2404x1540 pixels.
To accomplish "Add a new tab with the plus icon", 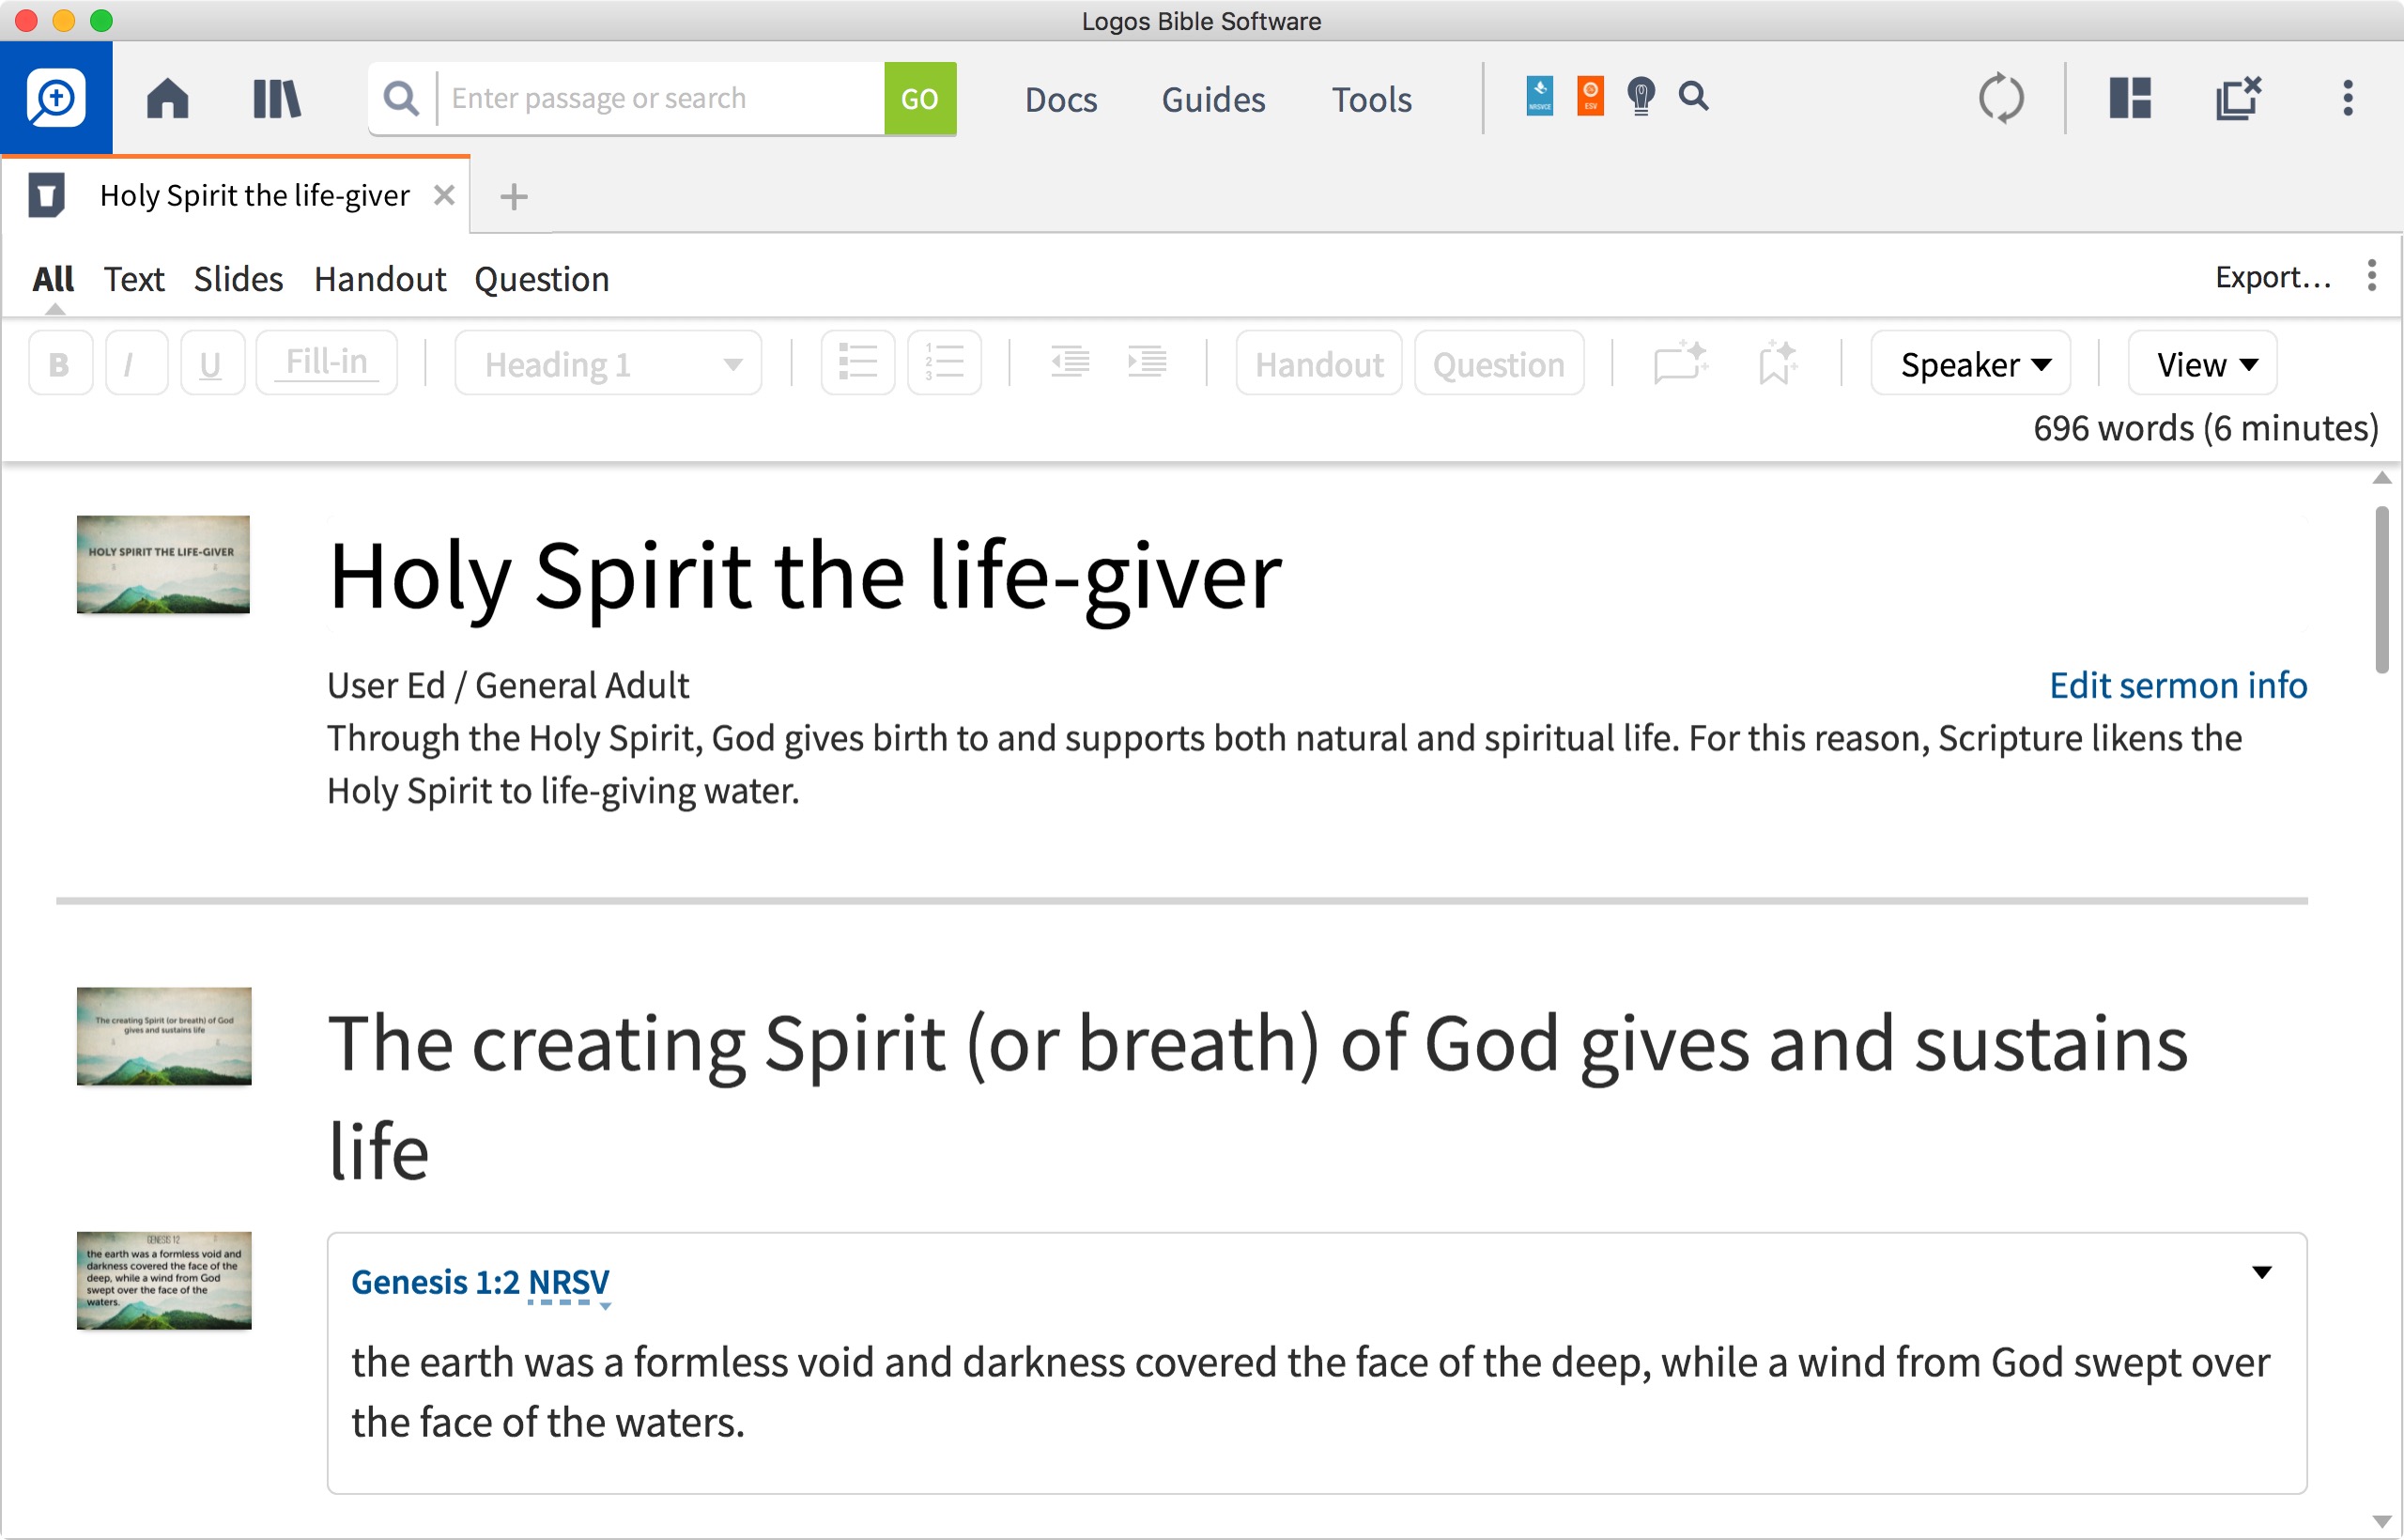I will click(x=513, y=196).
